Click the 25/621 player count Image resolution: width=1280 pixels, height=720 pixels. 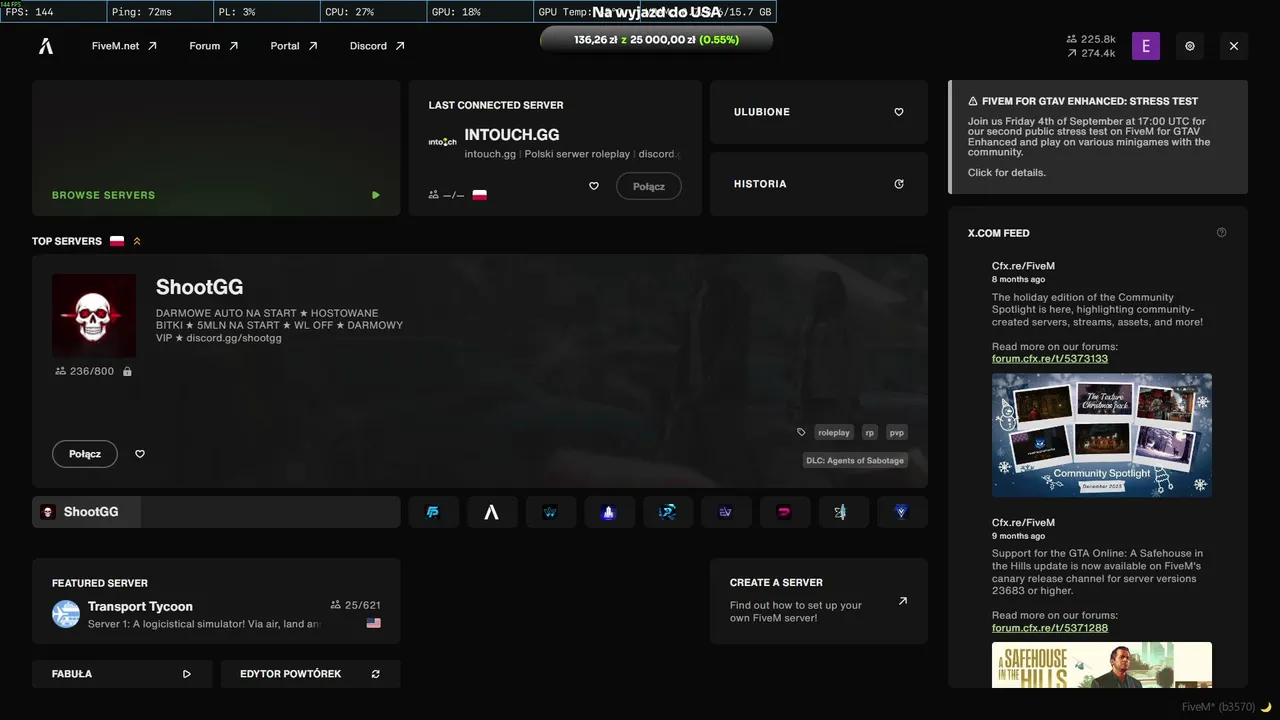tap(356, 605)
